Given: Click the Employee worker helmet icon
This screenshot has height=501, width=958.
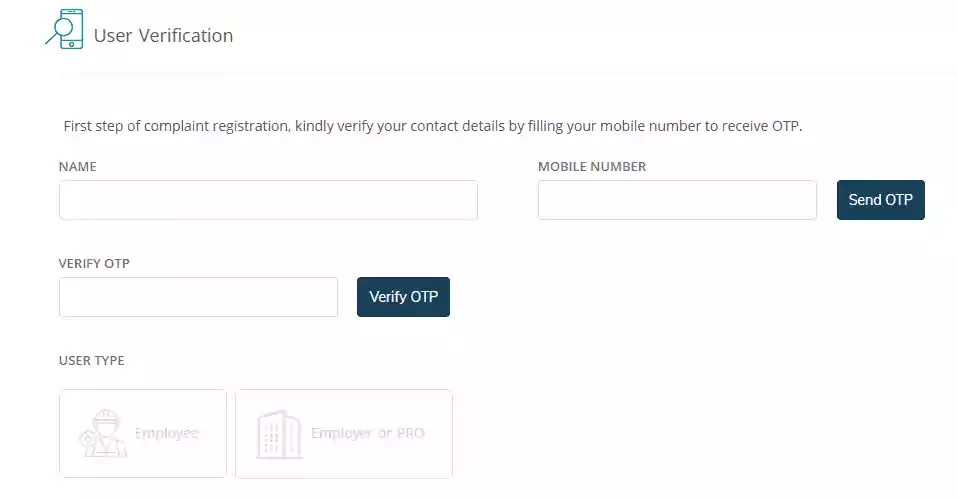Looking at the screenshot, I should [x=103, y=433].
